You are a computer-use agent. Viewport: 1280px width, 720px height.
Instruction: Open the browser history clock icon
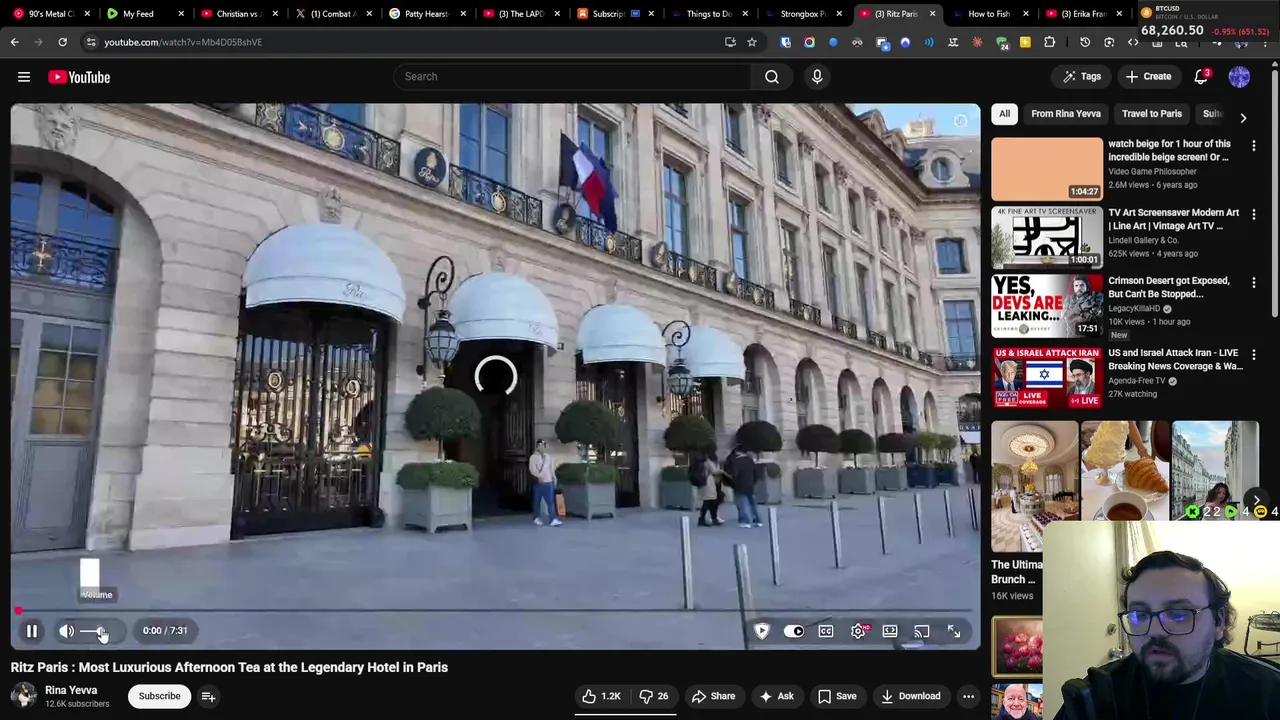click(x=1085, y=42)
